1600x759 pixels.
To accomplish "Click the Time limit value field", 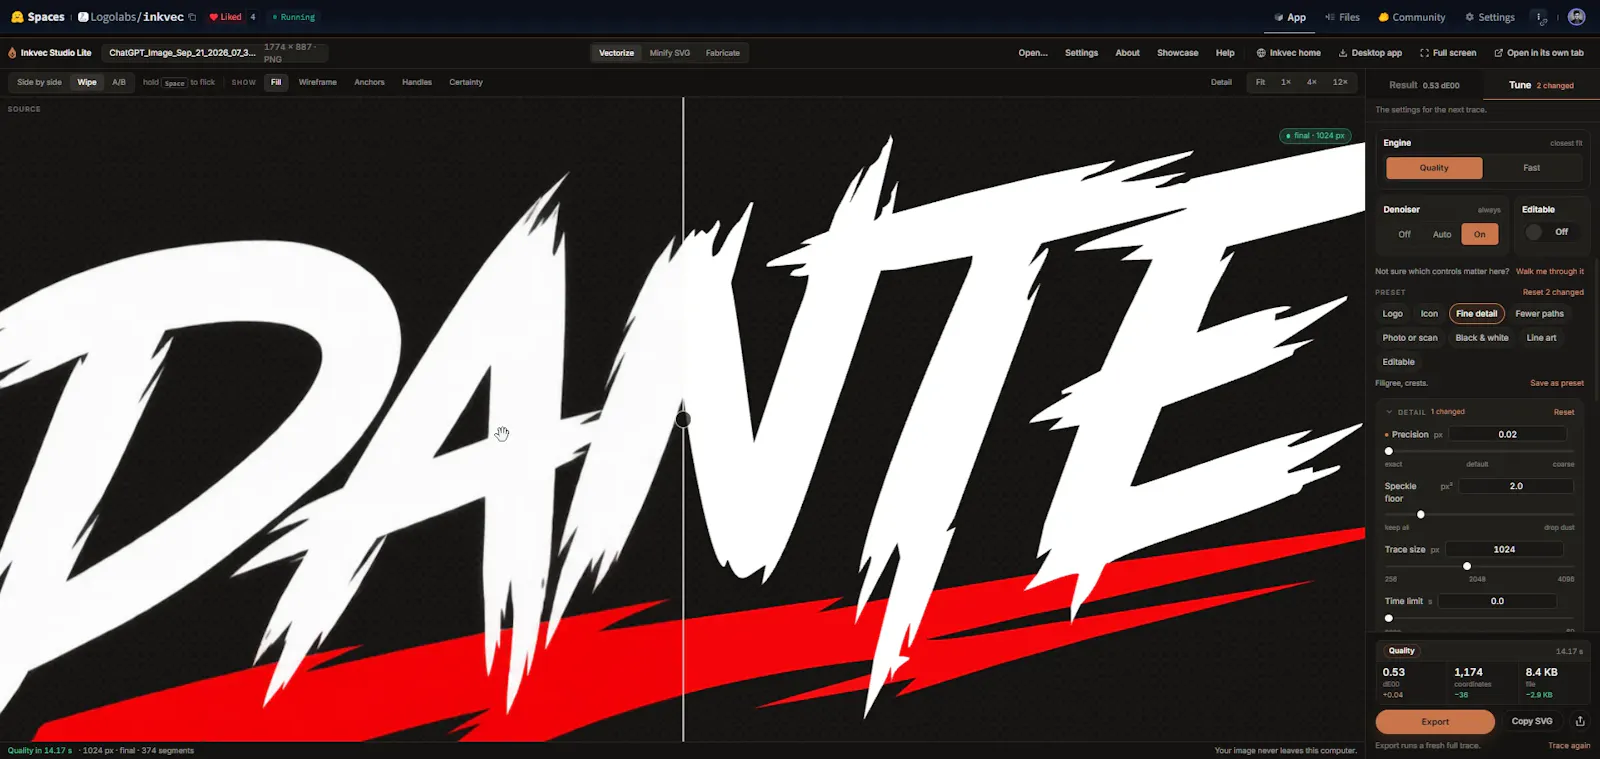I will (1497, 601).
